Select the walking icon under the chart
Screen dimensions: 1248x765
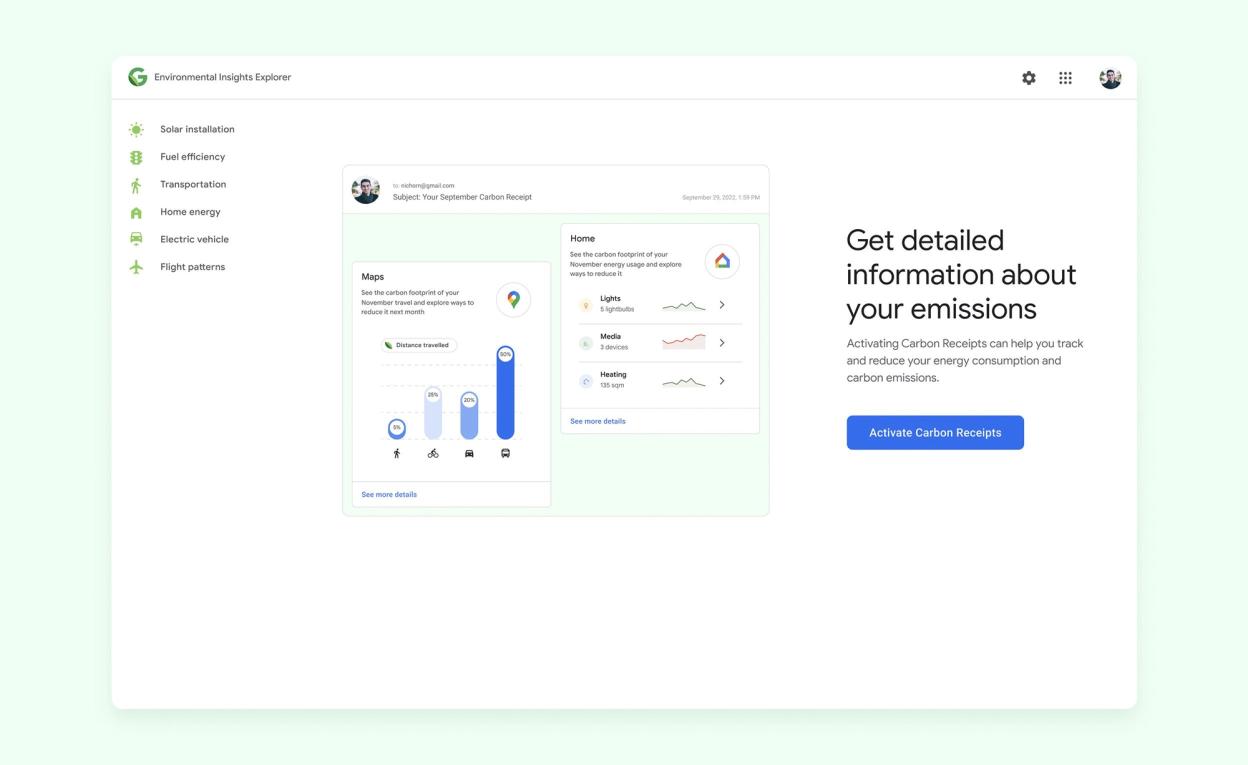[x=397, y=453]
